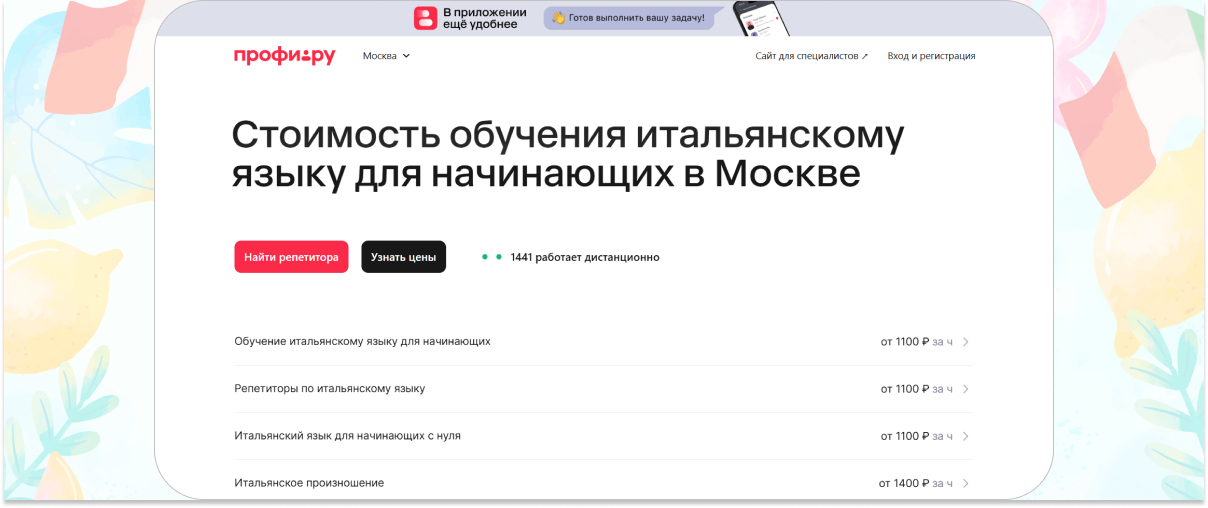This screenshot has width=1208, height=508.
Task: Click the green dots beside 1441 online count
Action: 491,257
